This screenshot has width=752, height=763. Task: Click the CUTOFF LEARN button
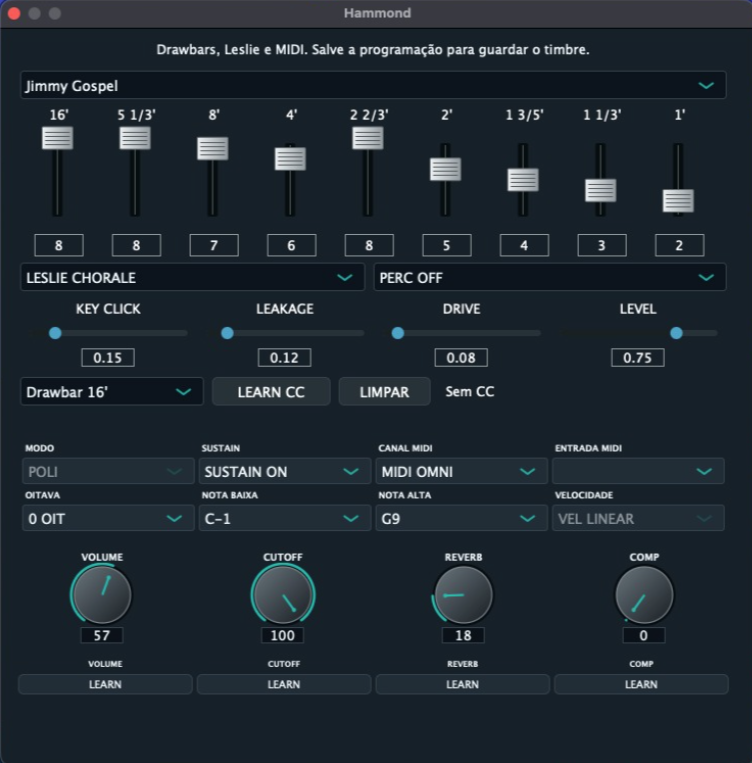(x=284, y=684)
